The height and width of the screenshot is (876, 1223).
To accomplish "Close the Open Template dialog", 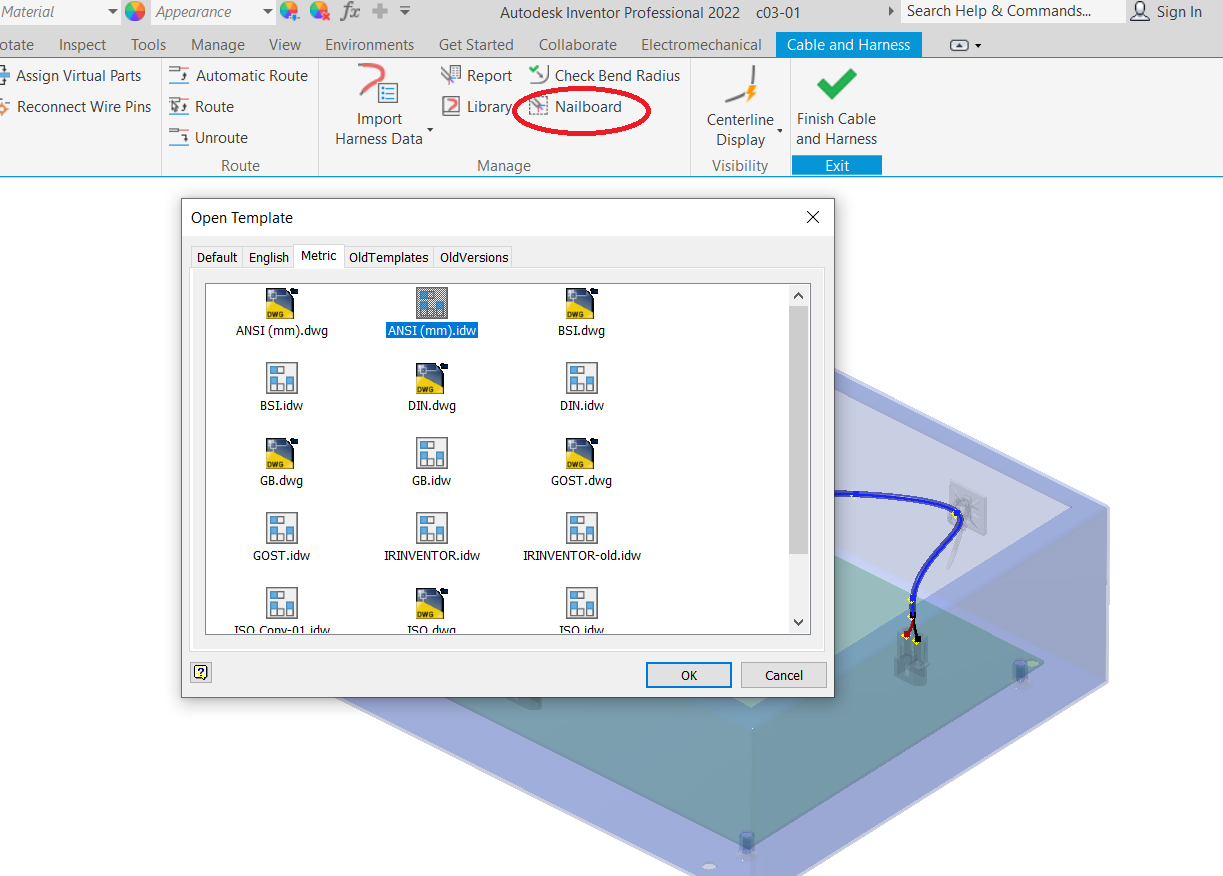I will tap(813, 217).
